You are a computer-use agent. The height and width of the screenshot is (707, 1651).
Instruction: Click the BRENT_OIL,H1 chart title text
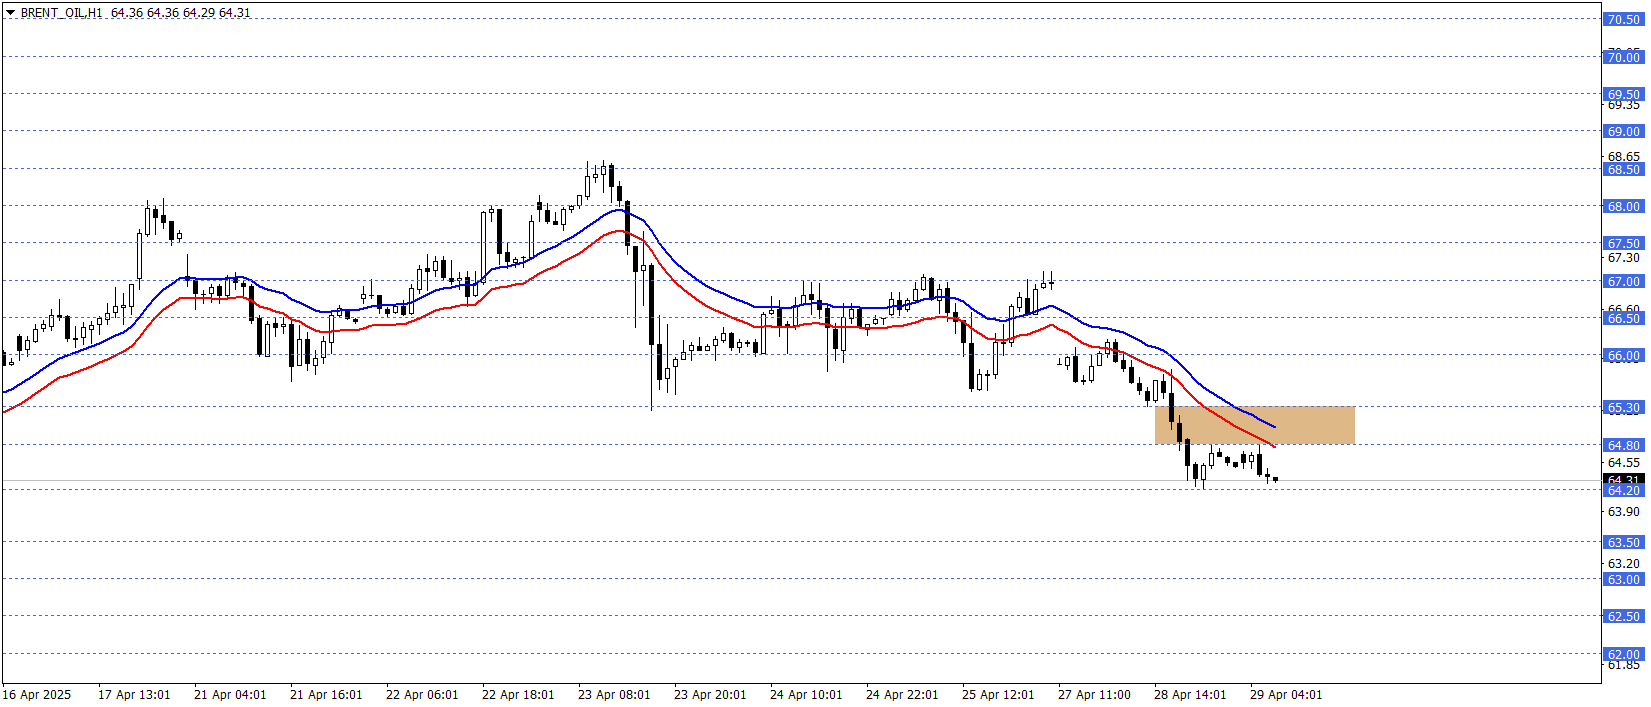click(62, 13)
